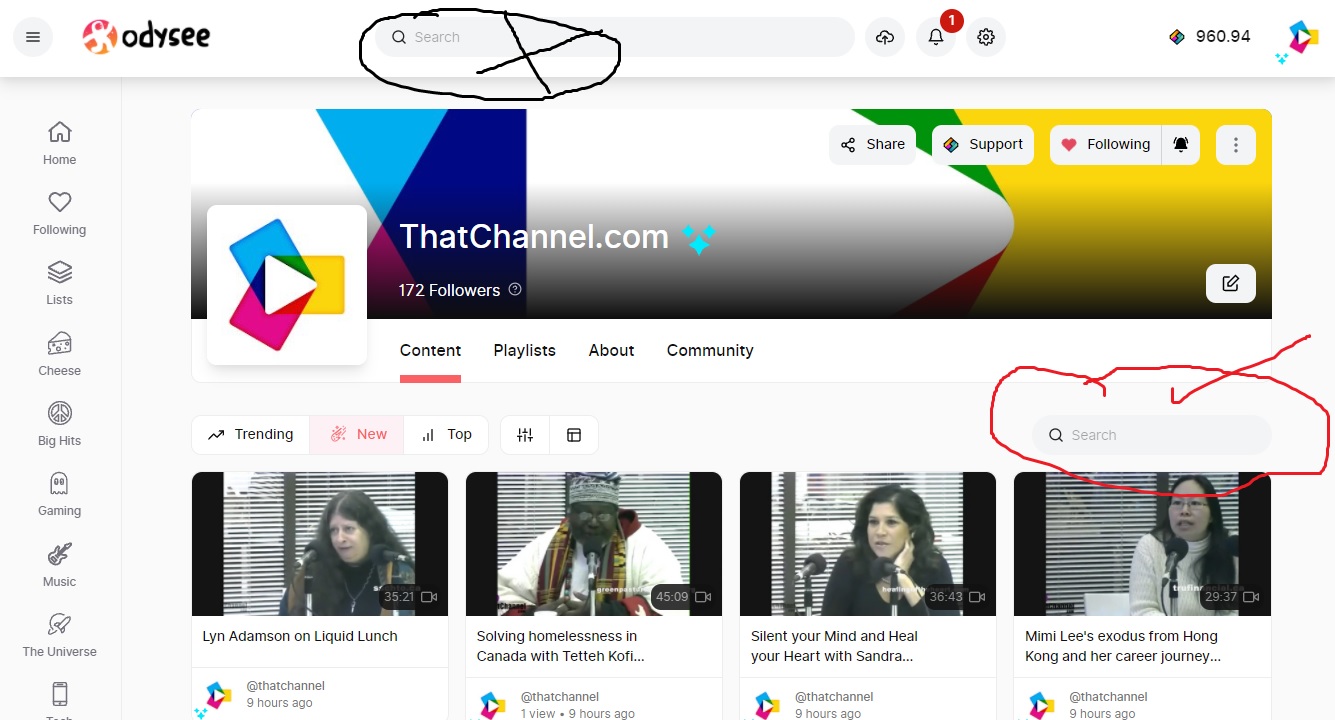Toggle the layout view icon
Viewport: 1335px width, 720px height.
[574, 435]
